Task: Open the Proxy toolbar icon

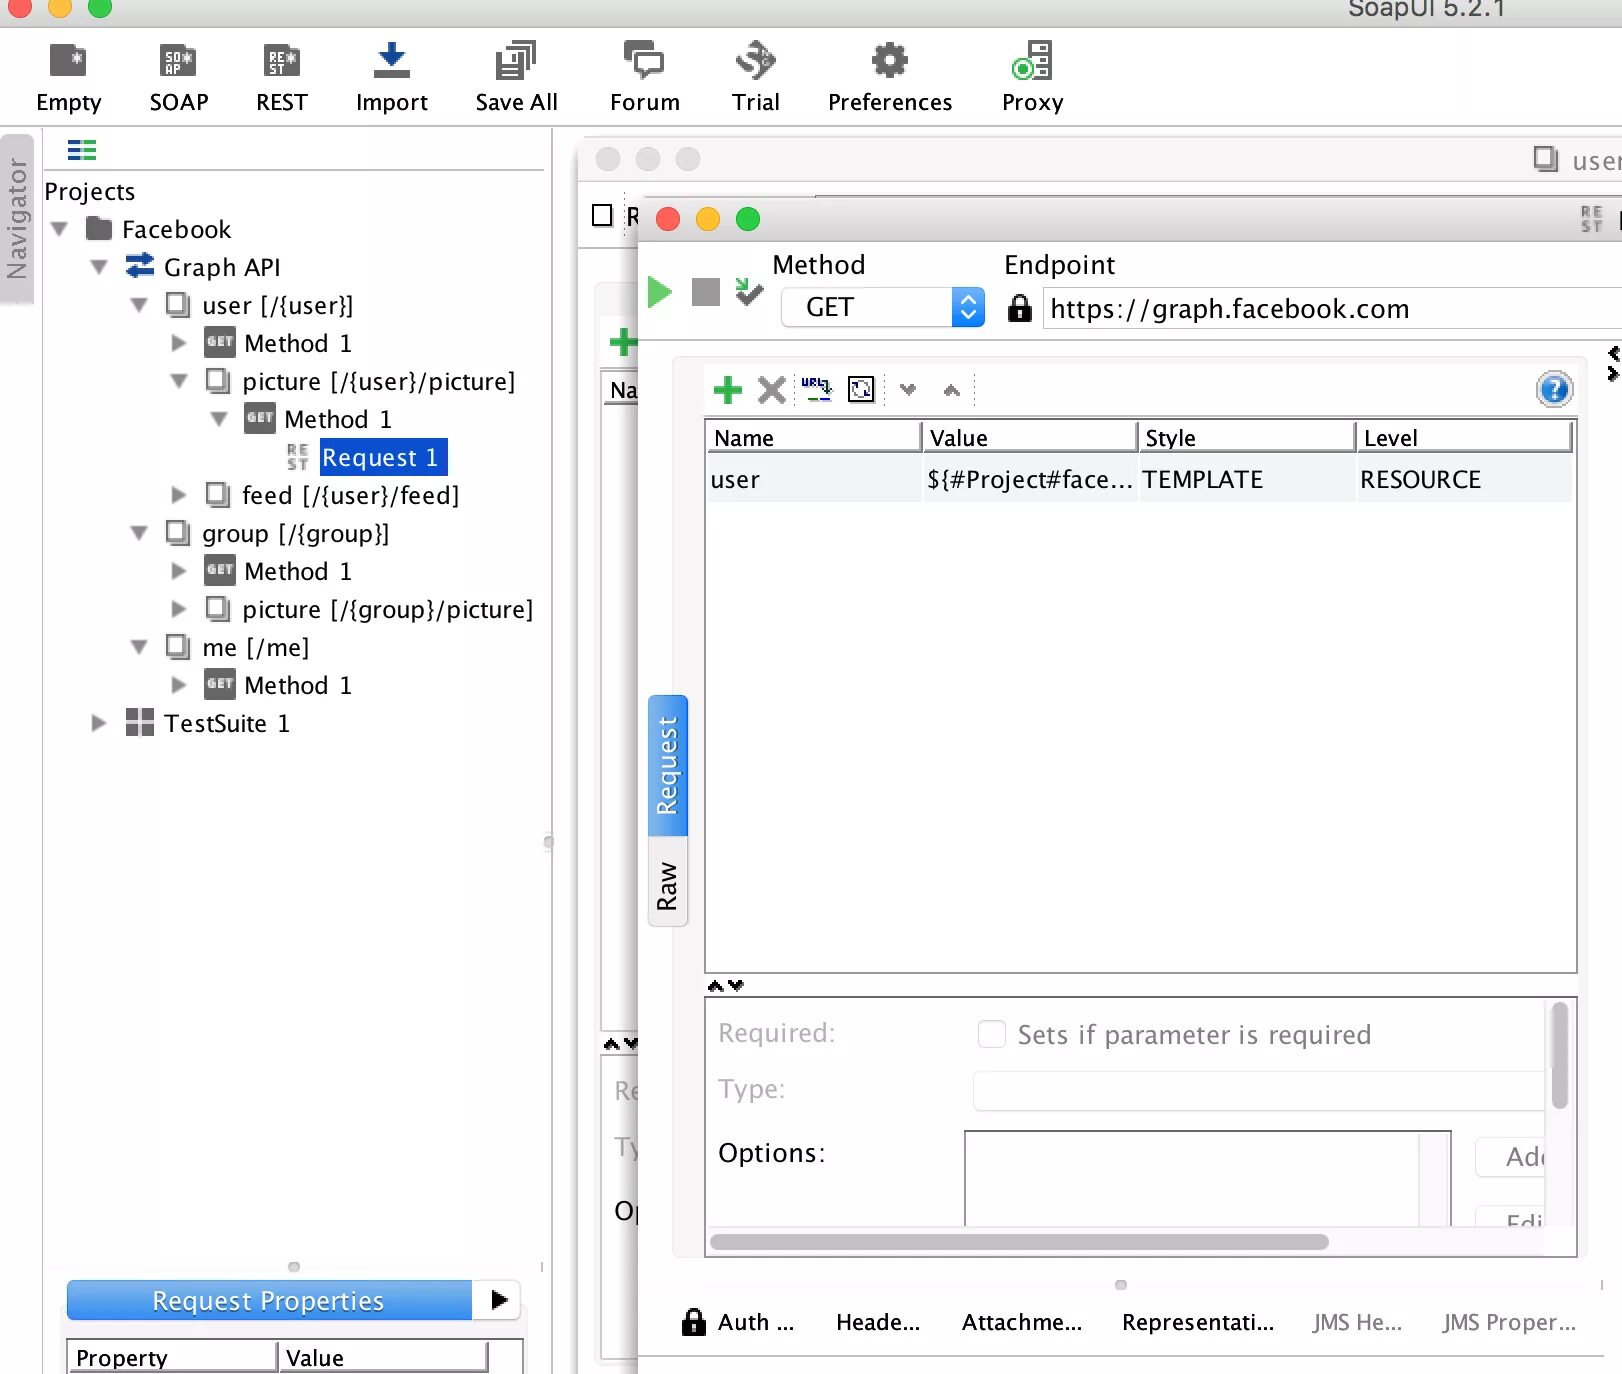Action: point(1032,78)
